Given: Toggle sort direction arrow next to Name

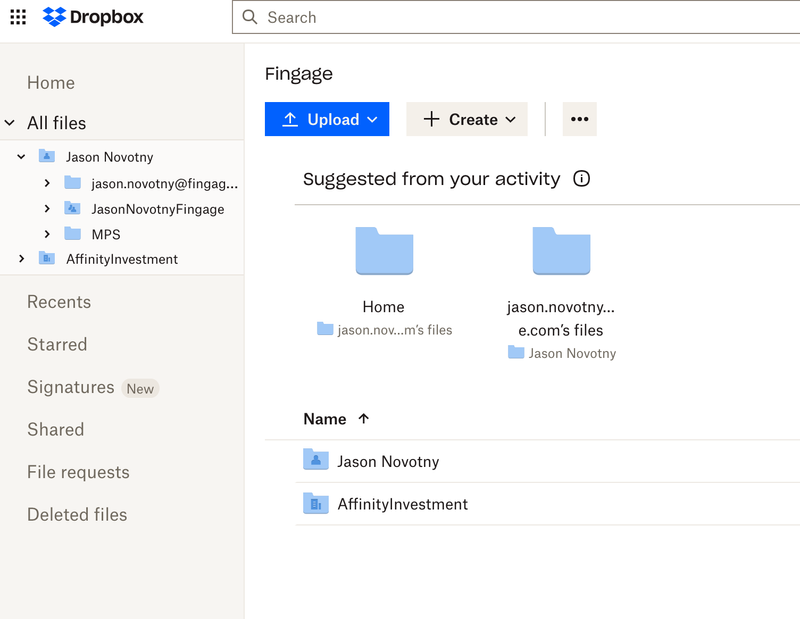Looking at the screenshot, I should coord(363,419).
